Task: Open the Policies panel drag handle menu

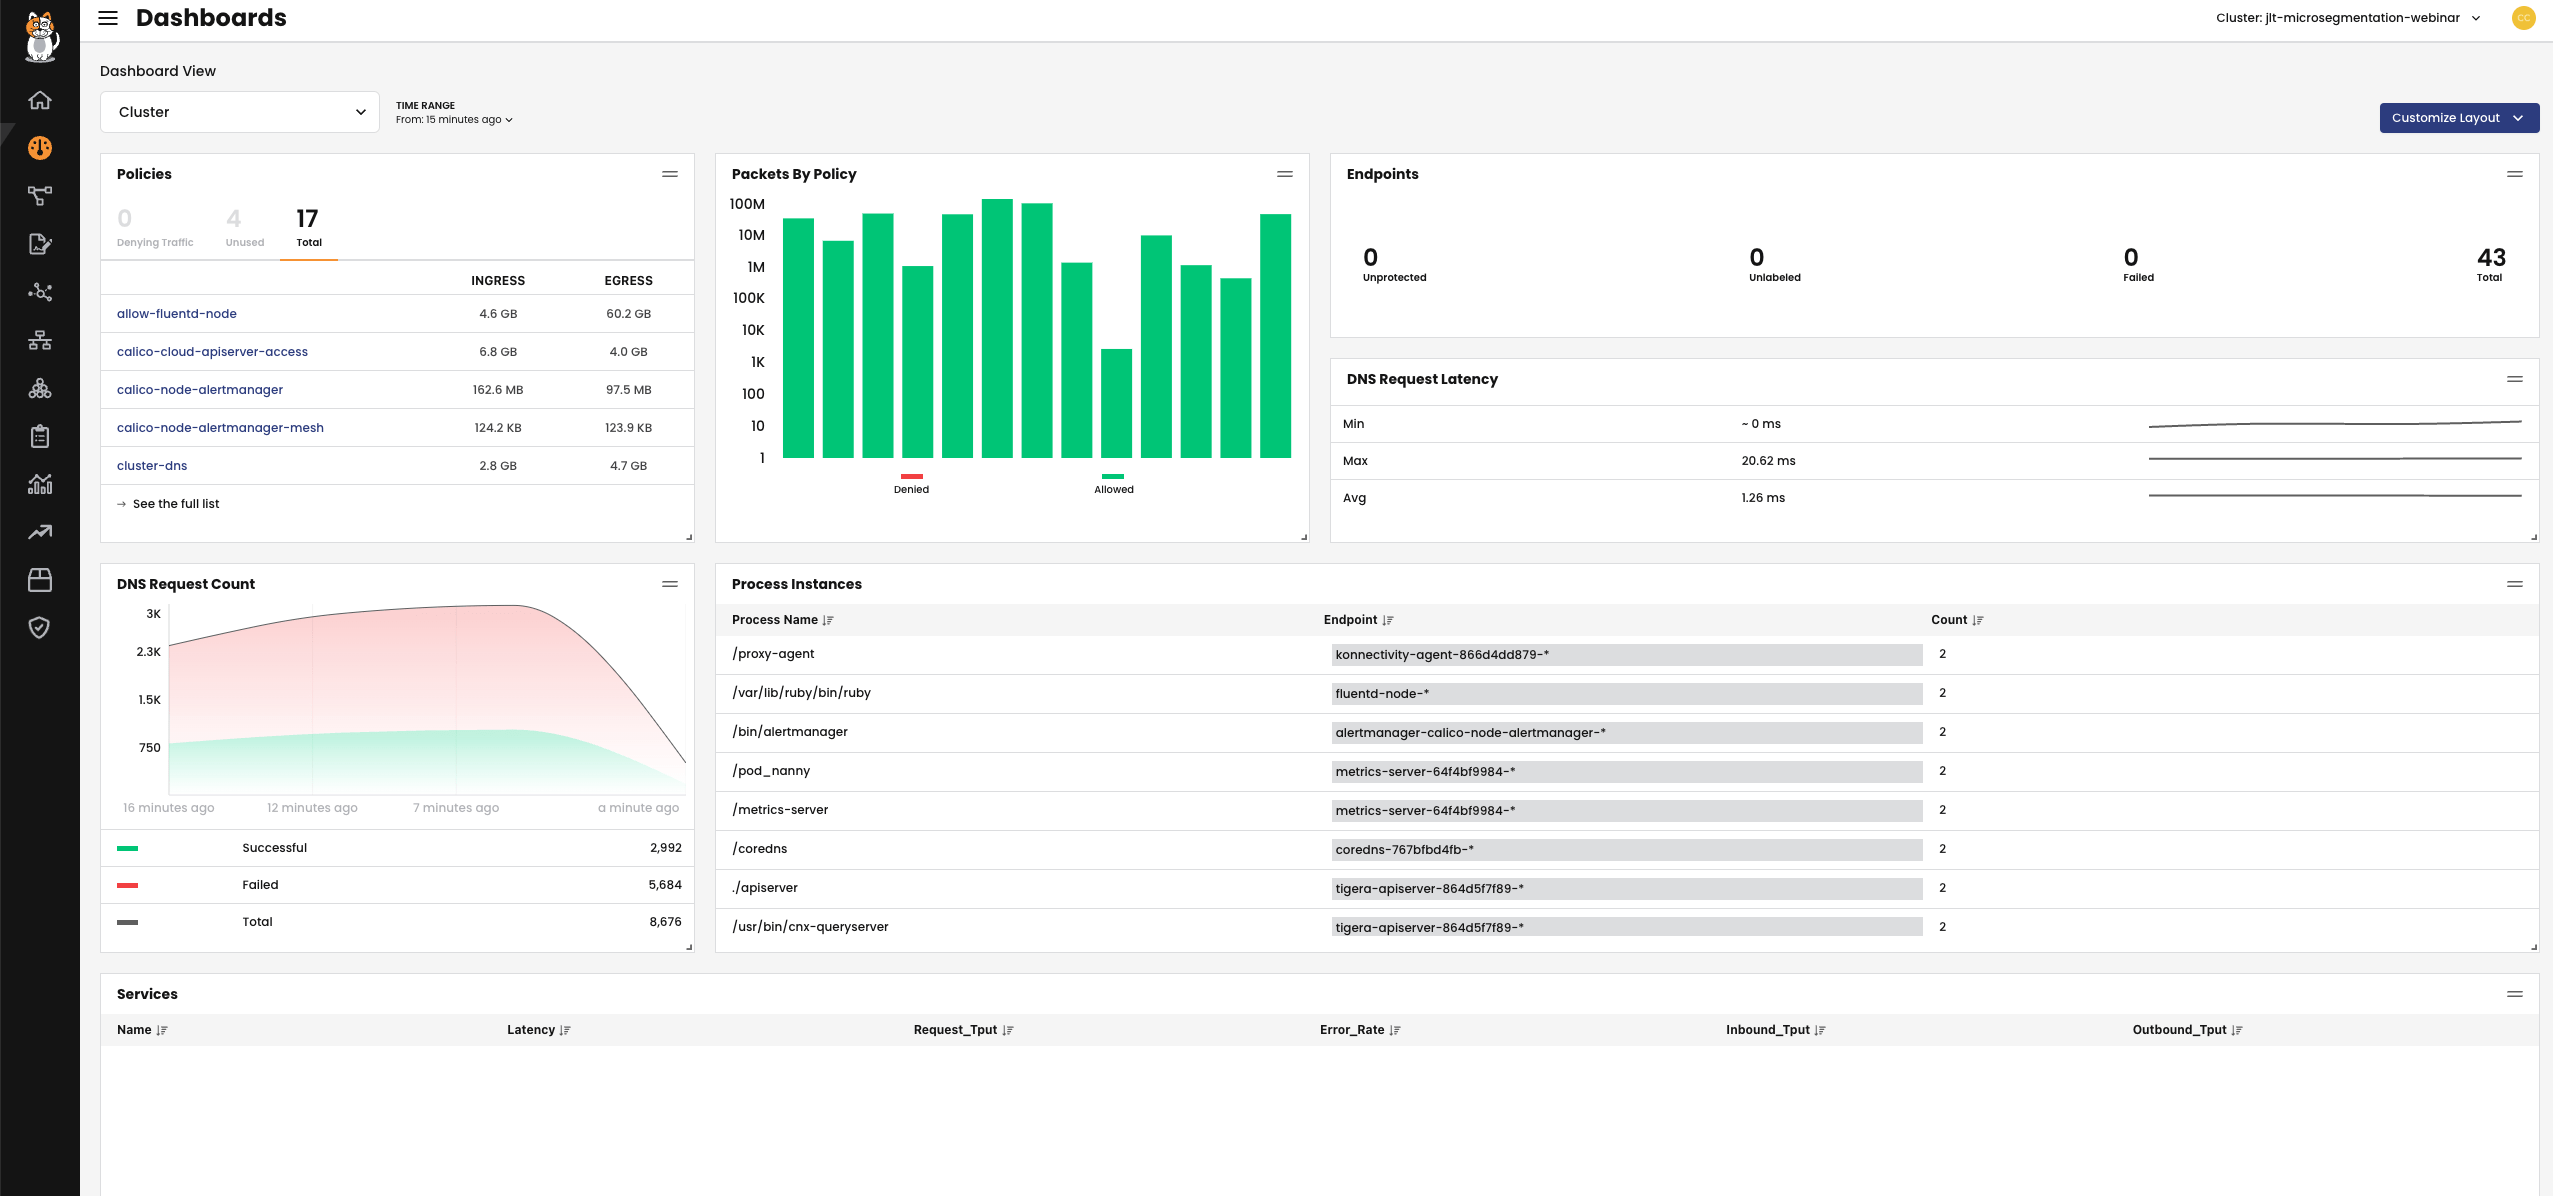Action: point(670,174)
